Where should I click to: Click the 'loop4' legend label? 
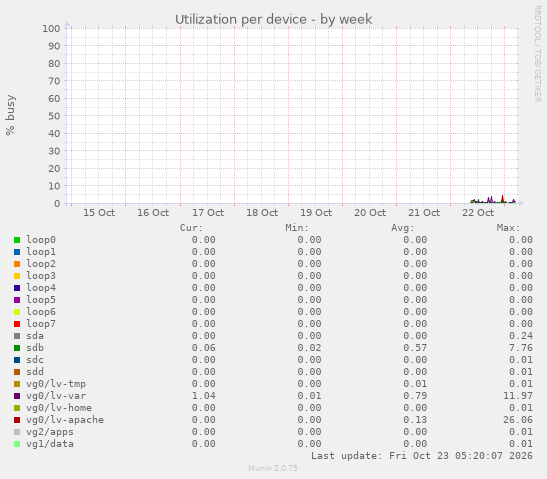click(41, 288)
